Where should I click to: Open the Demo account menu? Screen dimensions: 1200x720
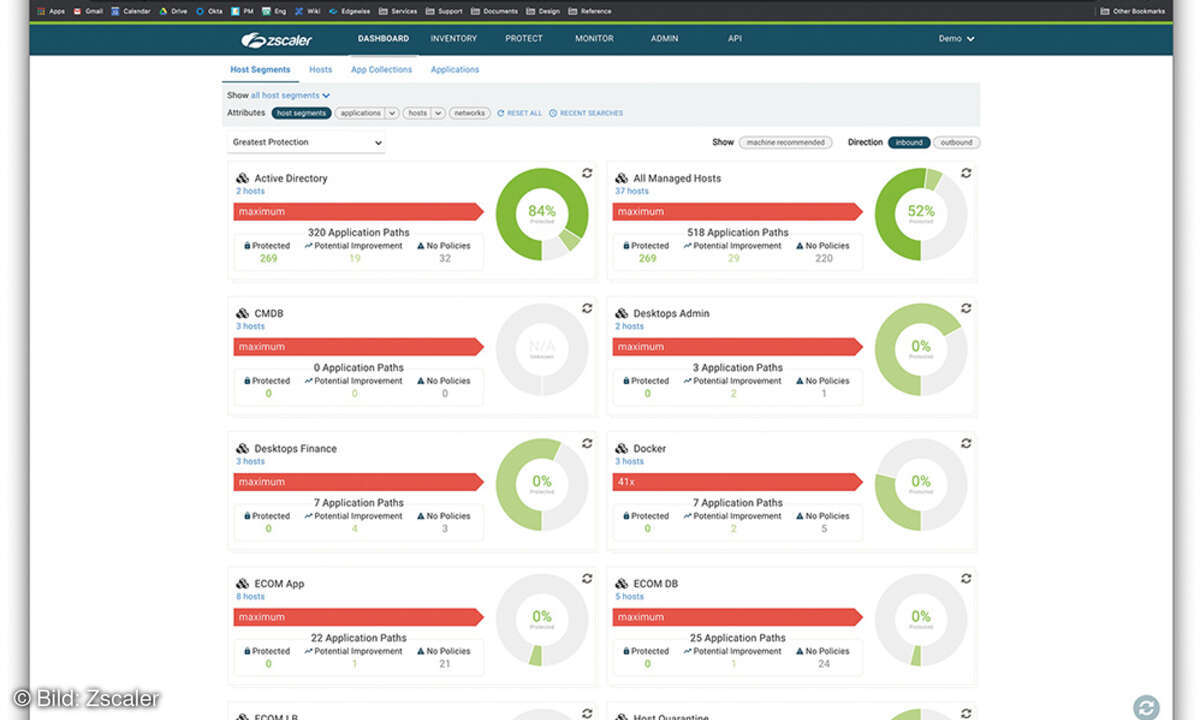(956, 39)
